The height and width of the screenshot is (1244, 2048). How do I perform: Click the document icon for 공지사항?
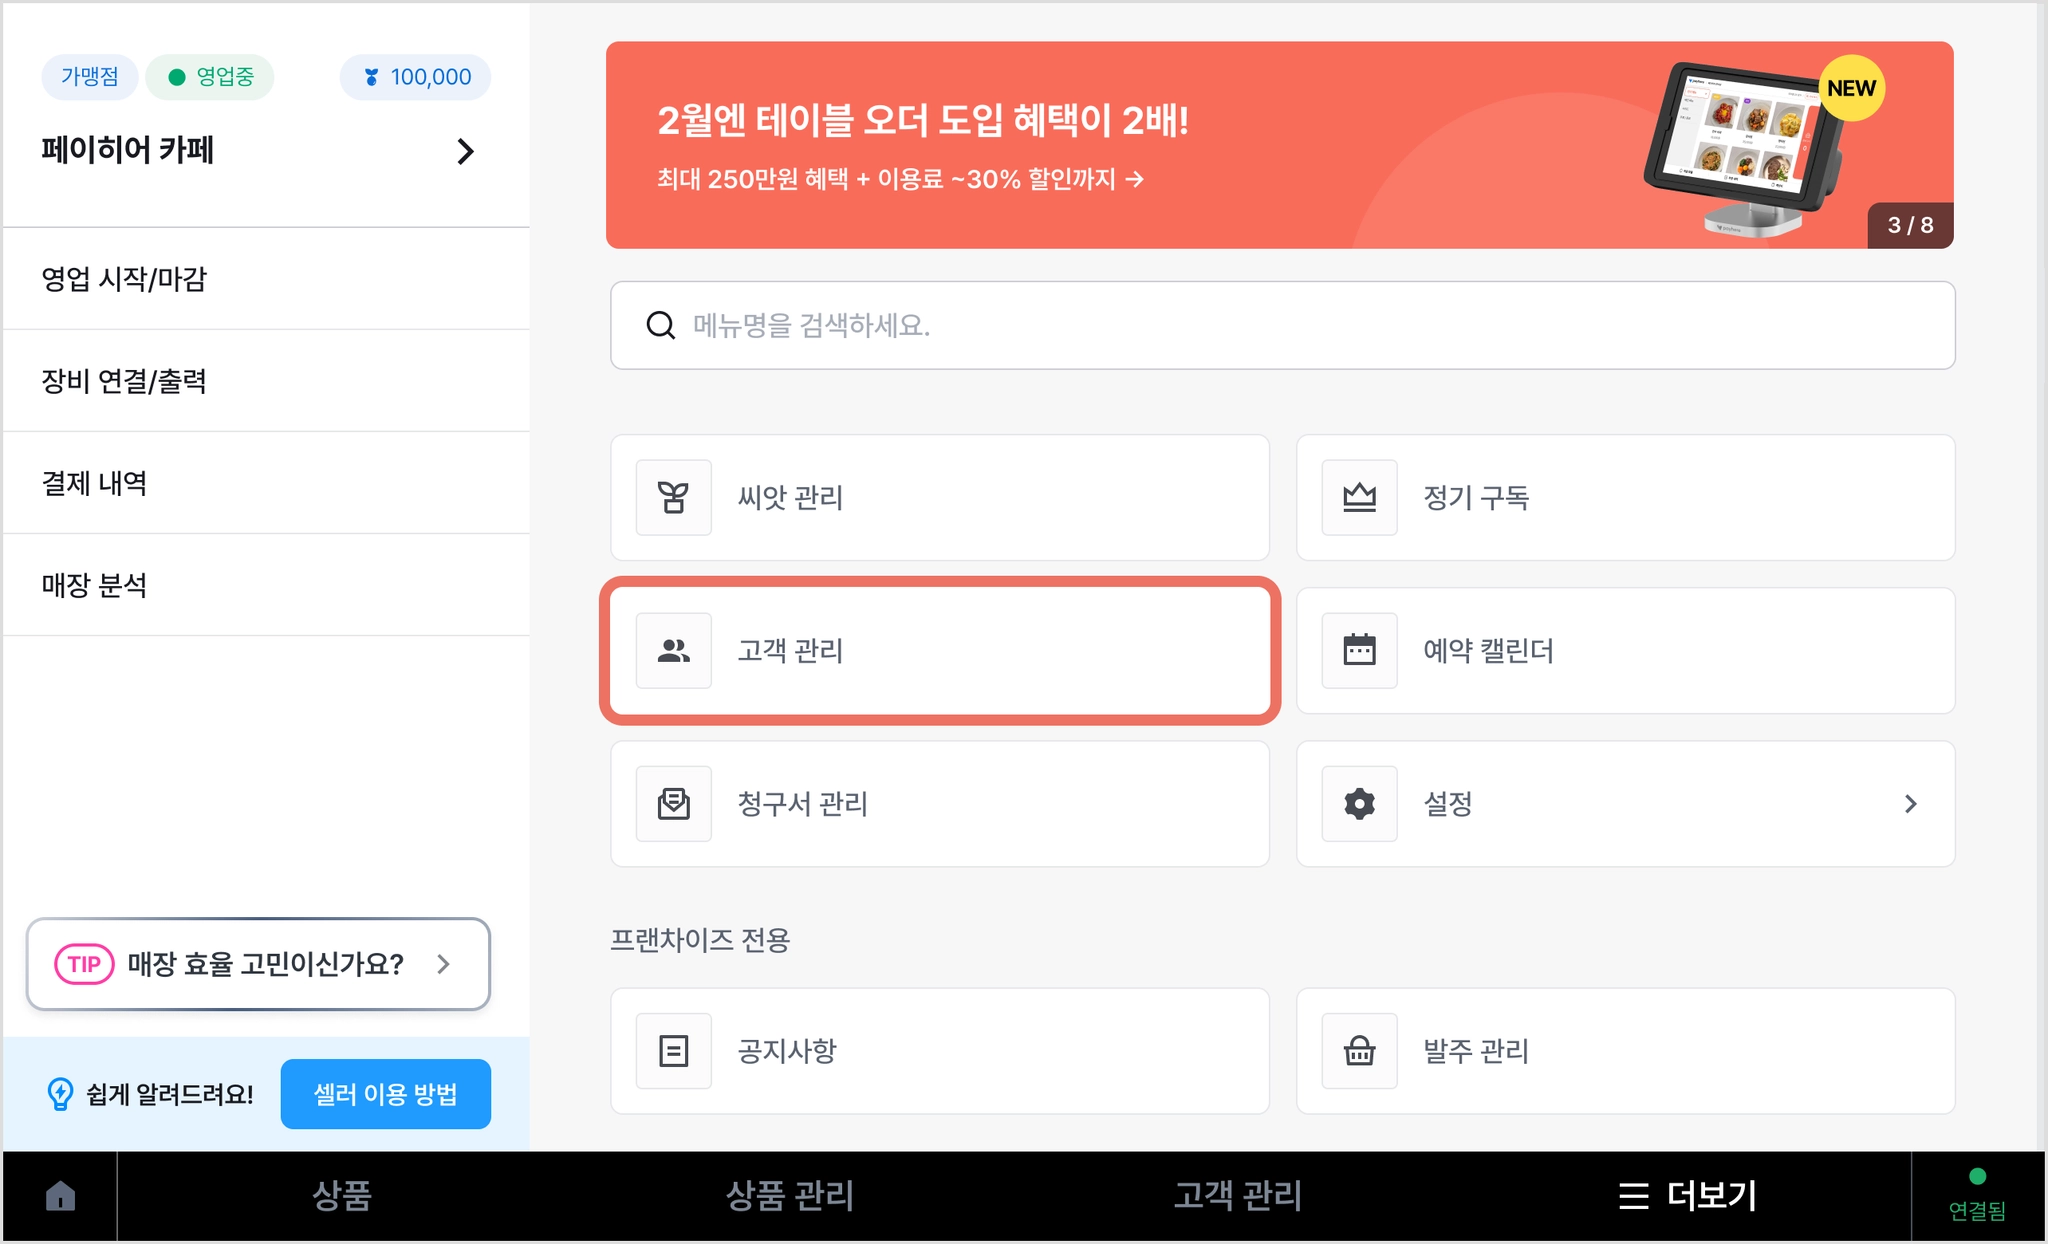tap(673, 1051)
